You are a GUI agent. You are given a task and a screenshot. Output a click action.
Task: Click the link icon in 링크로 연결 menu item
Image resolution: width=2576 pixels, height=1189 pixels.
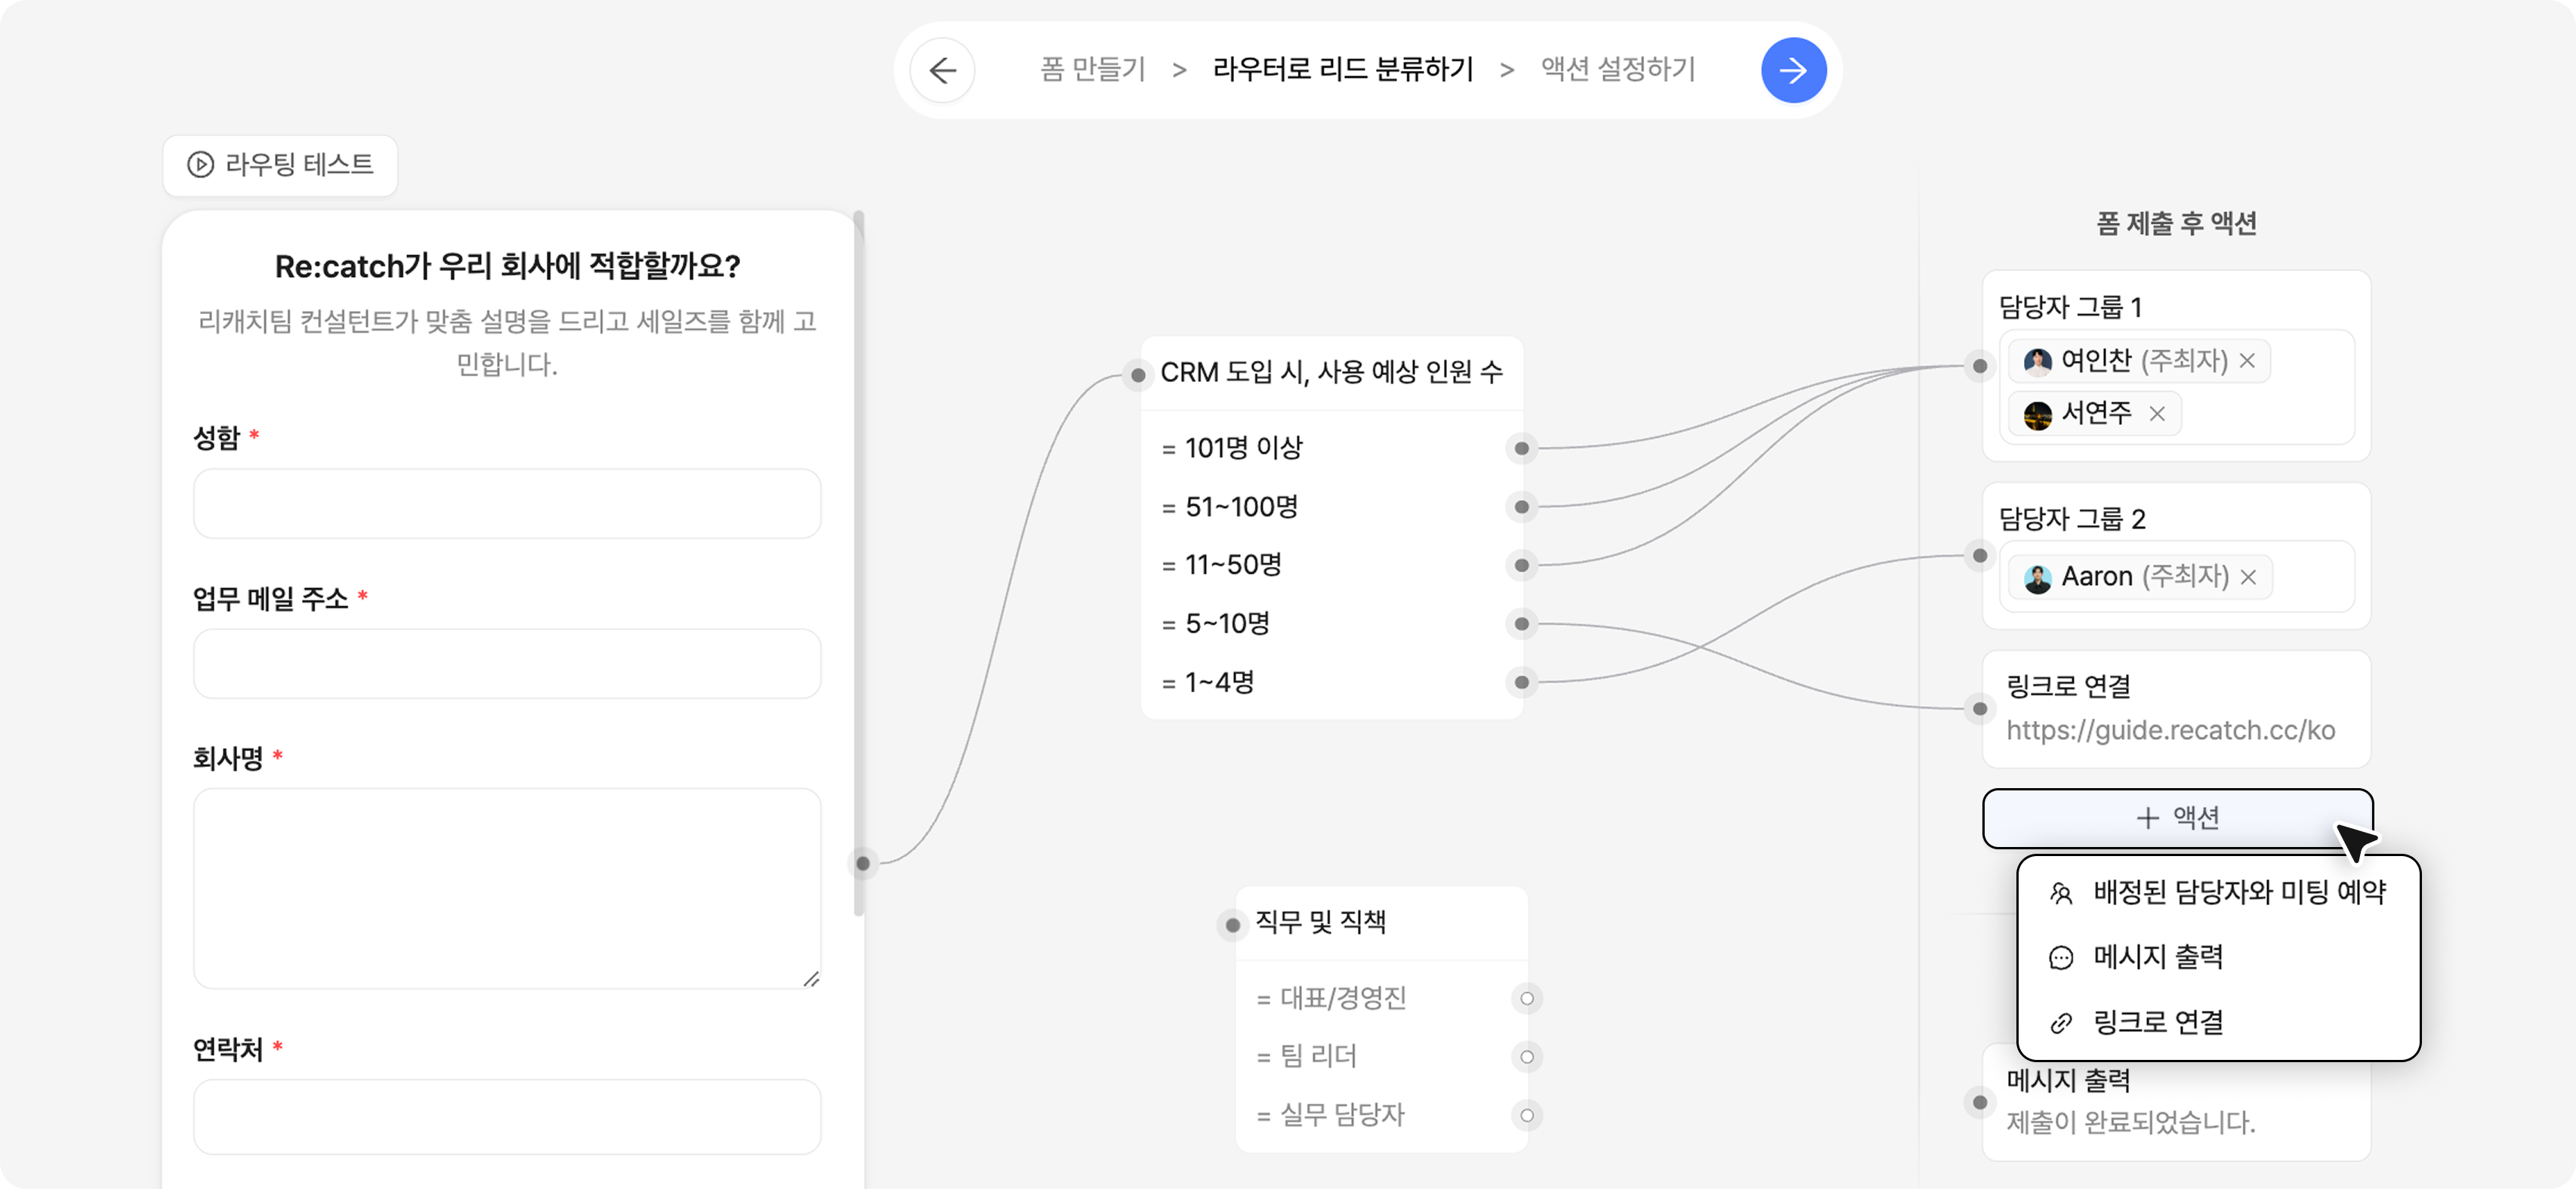(x=2061, y=1023)
